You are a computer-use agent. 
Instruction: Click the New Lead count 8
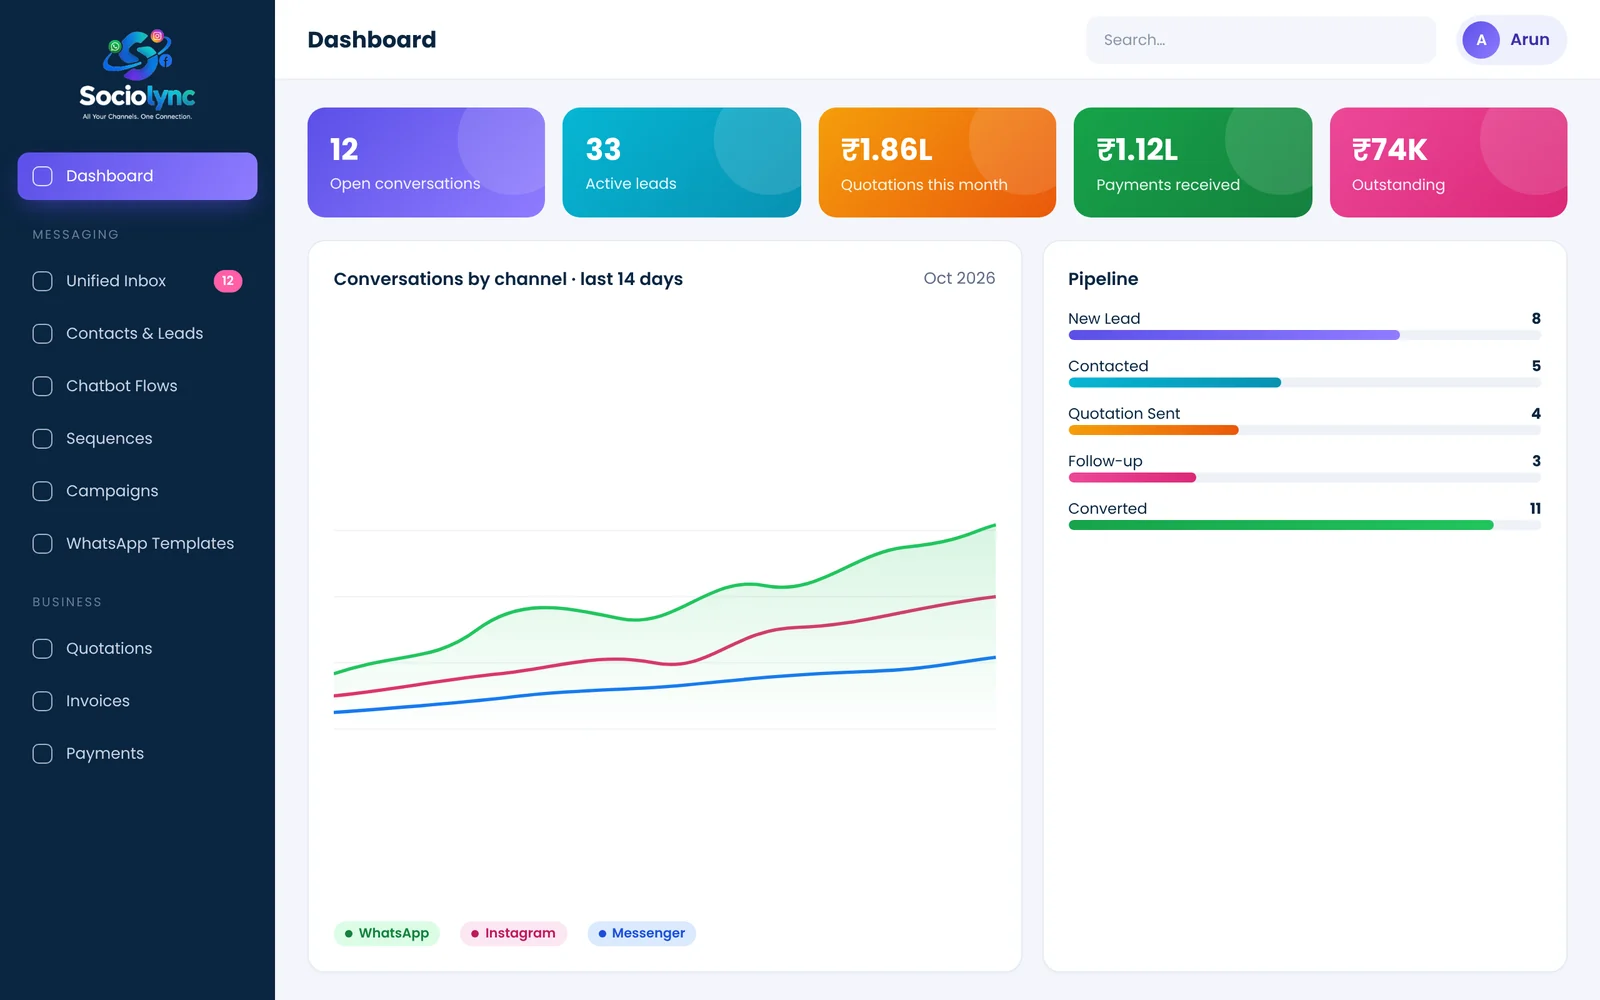click(x=1536, y=318)
